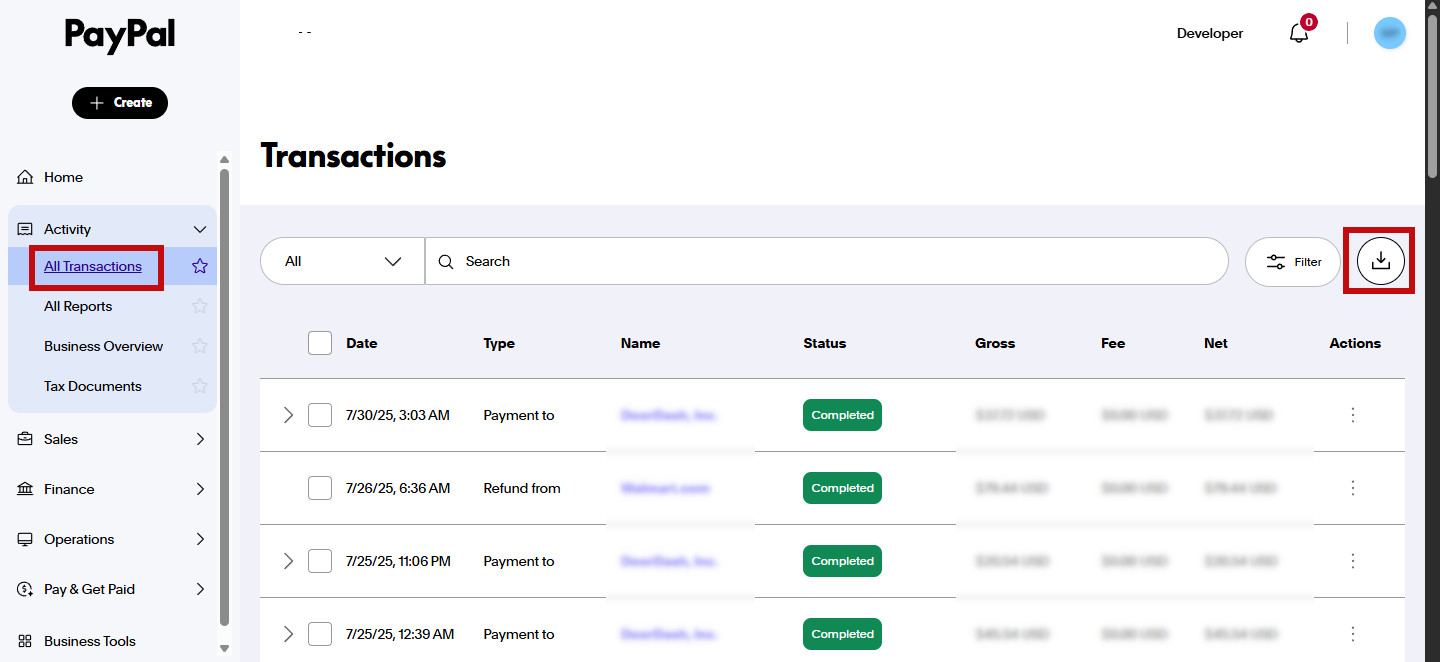Click the main page vertical scrollbar
1440x662 pixels.
pos(1432,95)
